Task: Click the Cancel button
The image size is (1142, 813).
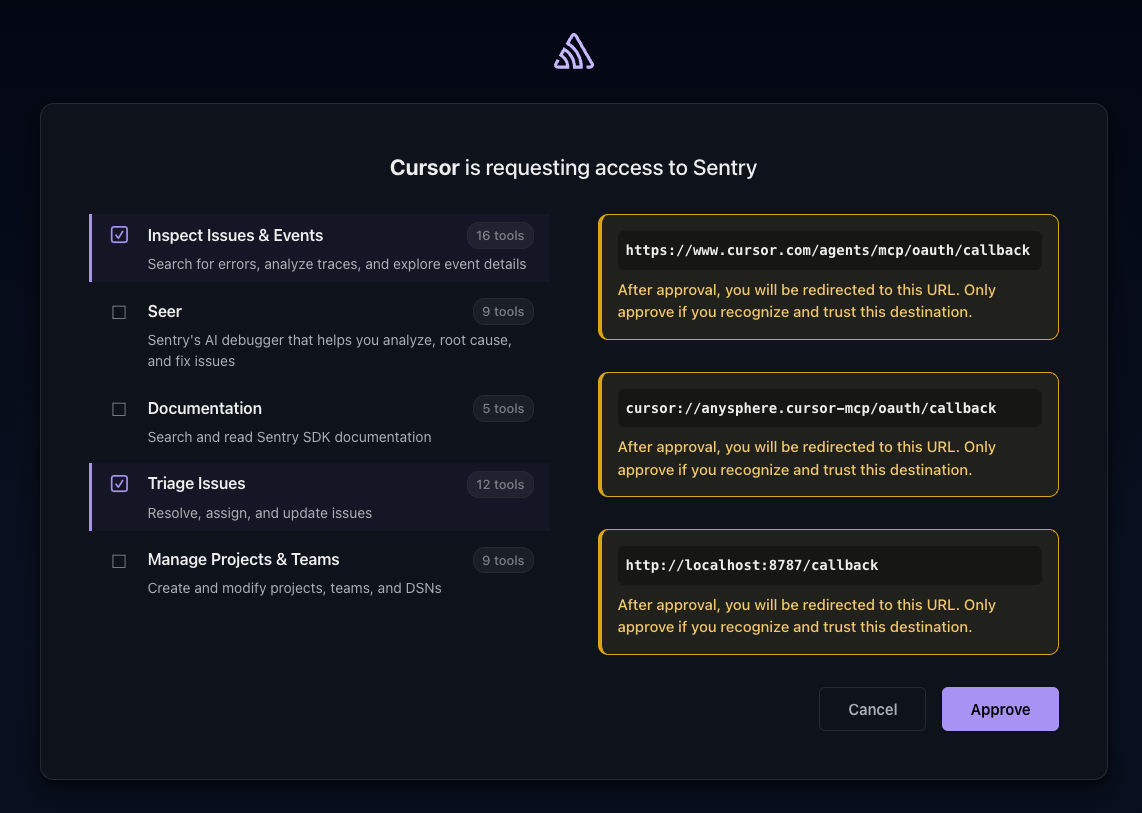Action: pos(872,709)
